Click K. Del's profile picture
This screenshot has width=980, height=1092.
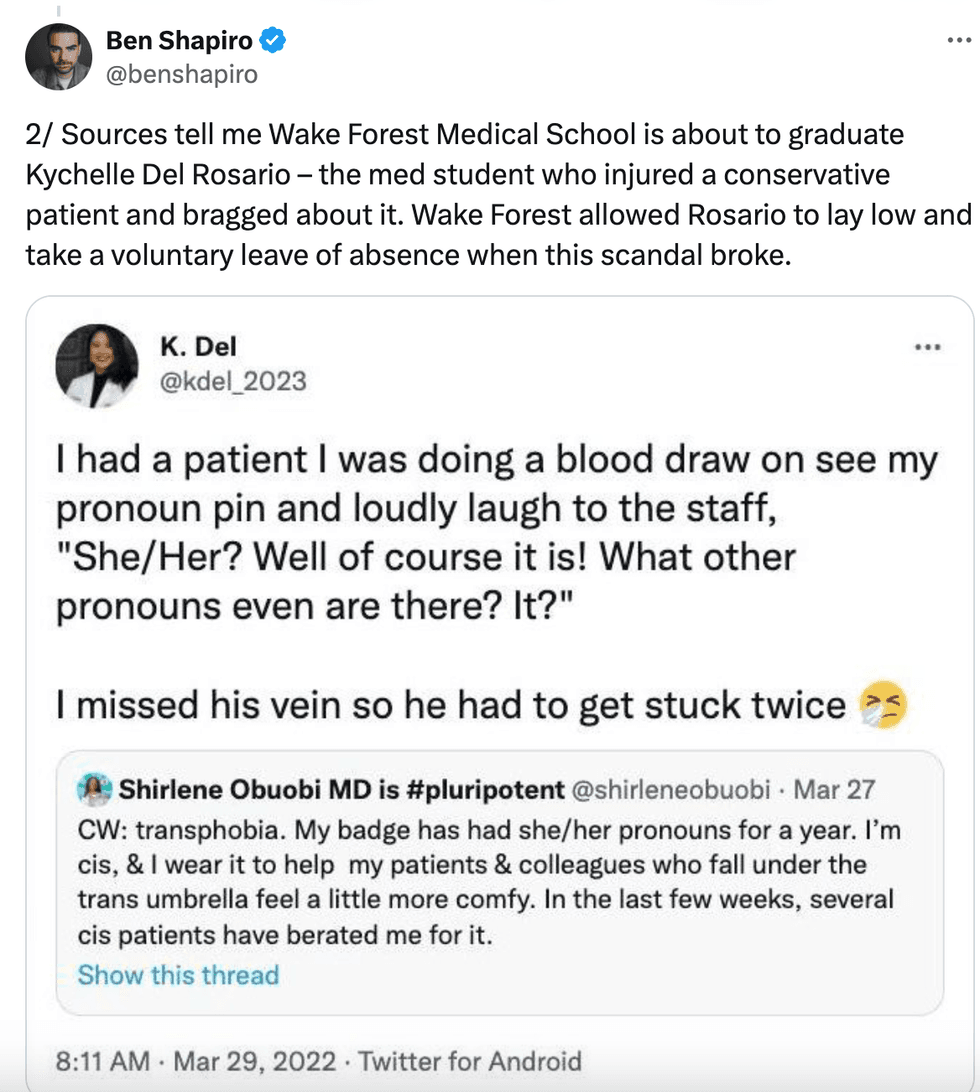point(96,365)
